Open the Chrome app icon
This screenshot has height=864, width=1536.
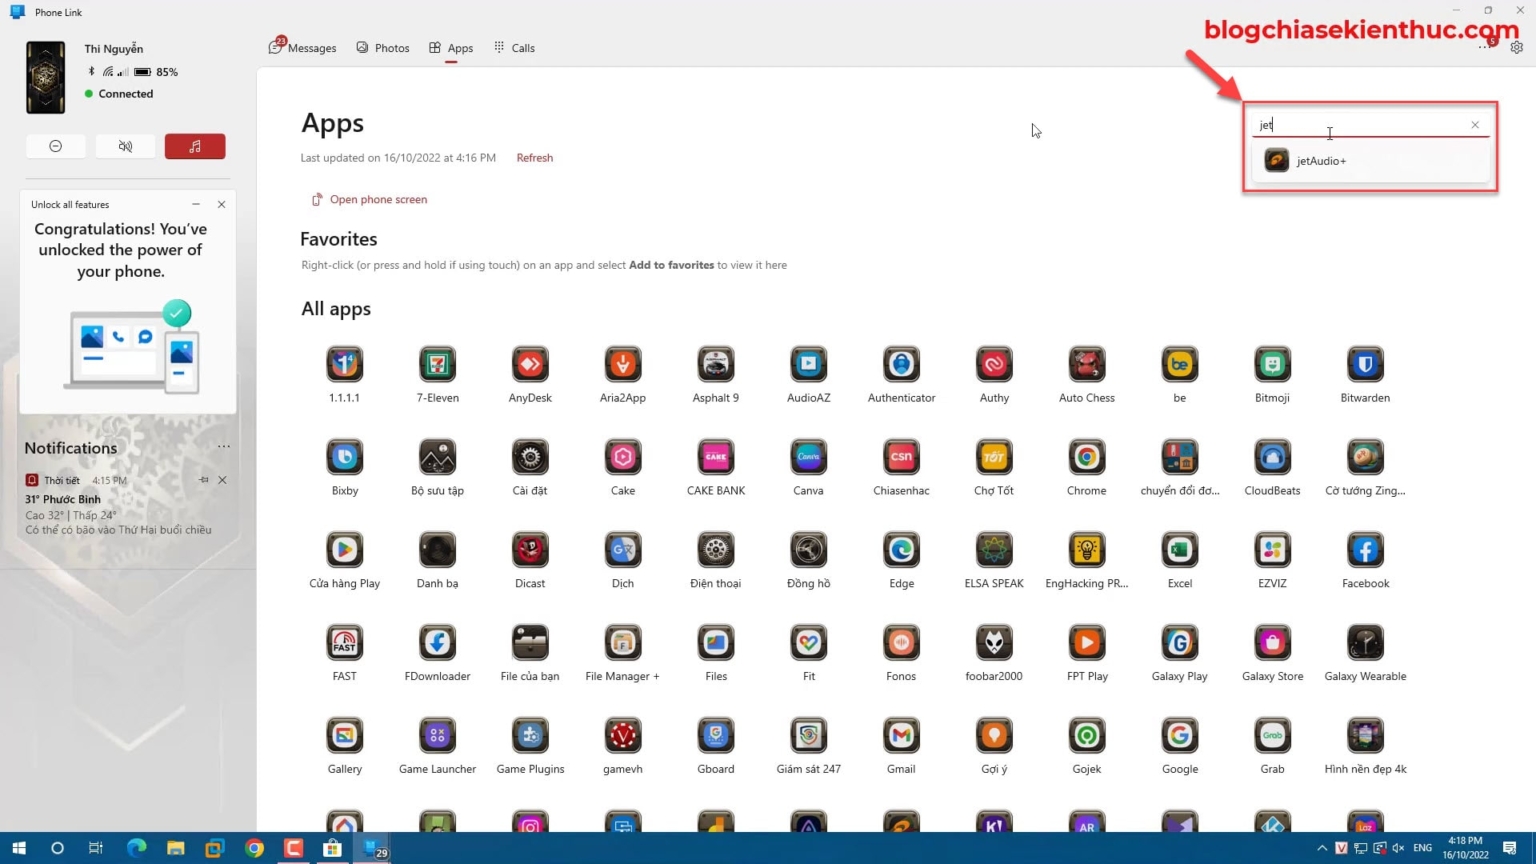tap(1086, 458)
